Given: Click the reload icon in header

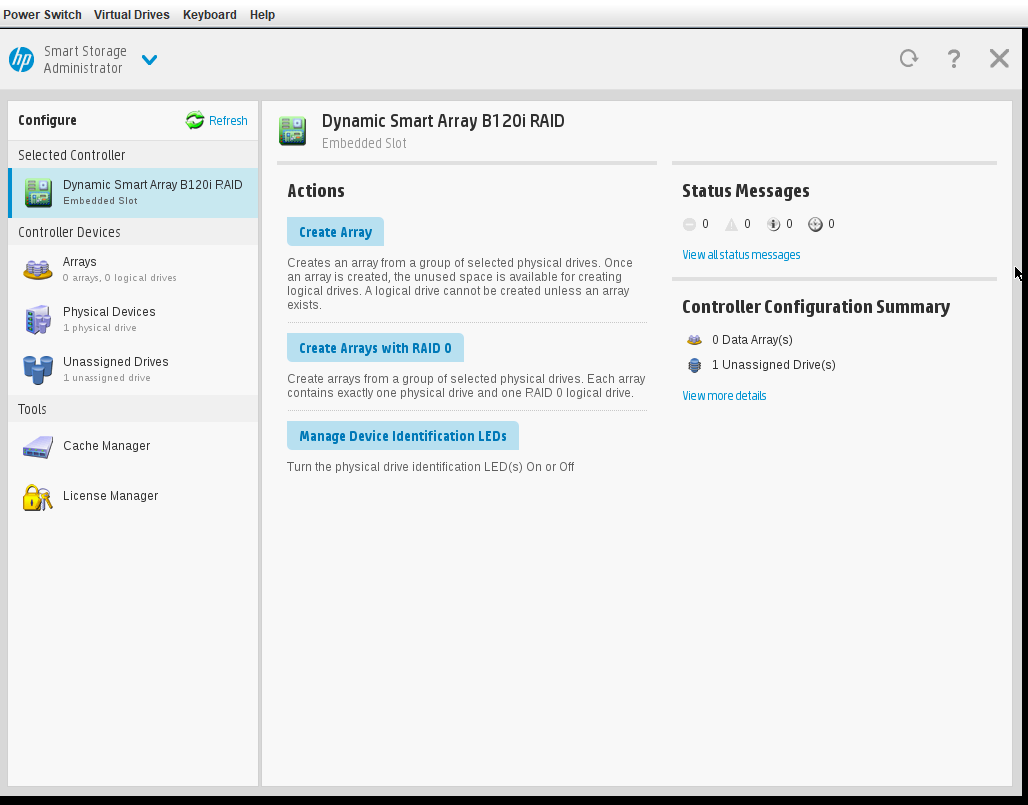Looking at the screenshot, I should pyautogui.click(x=909, y=58).
